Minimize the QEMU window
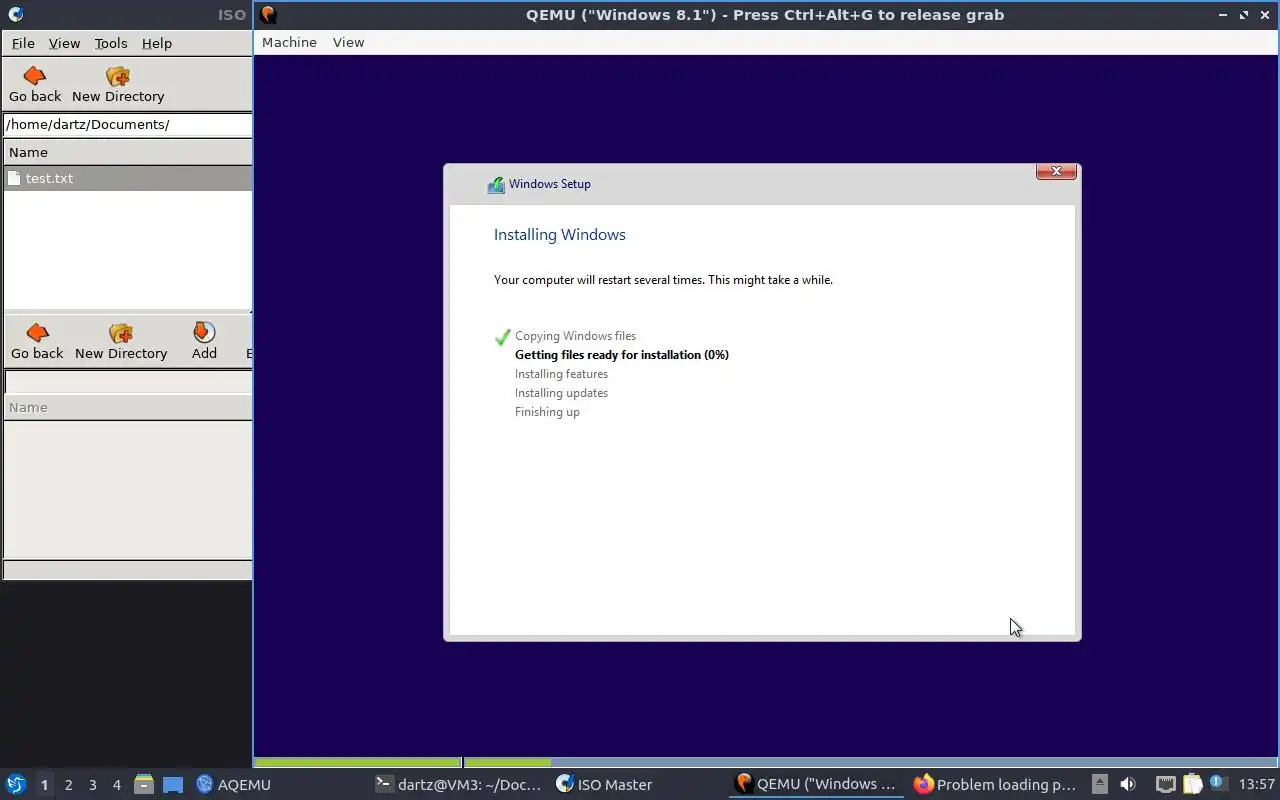This screenshot has width=1280, height=800. pyautogui.click(x=1223, y=15)
